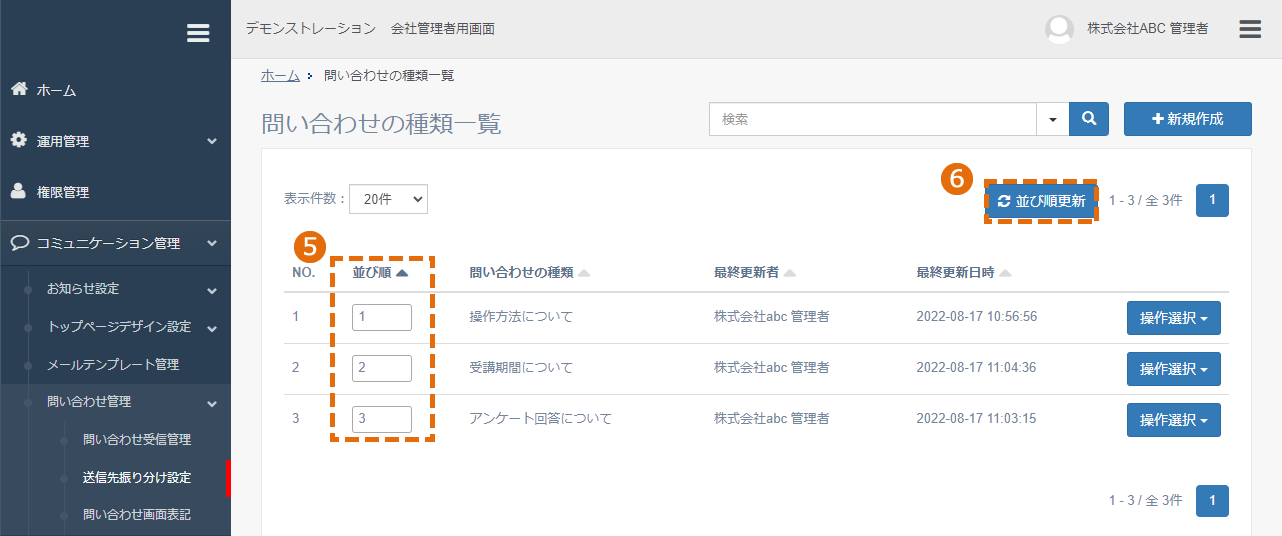Toggle the sidebar hamburger menu icon
This screenshot has height=536, width=1282.
click(x=198, y=33)
